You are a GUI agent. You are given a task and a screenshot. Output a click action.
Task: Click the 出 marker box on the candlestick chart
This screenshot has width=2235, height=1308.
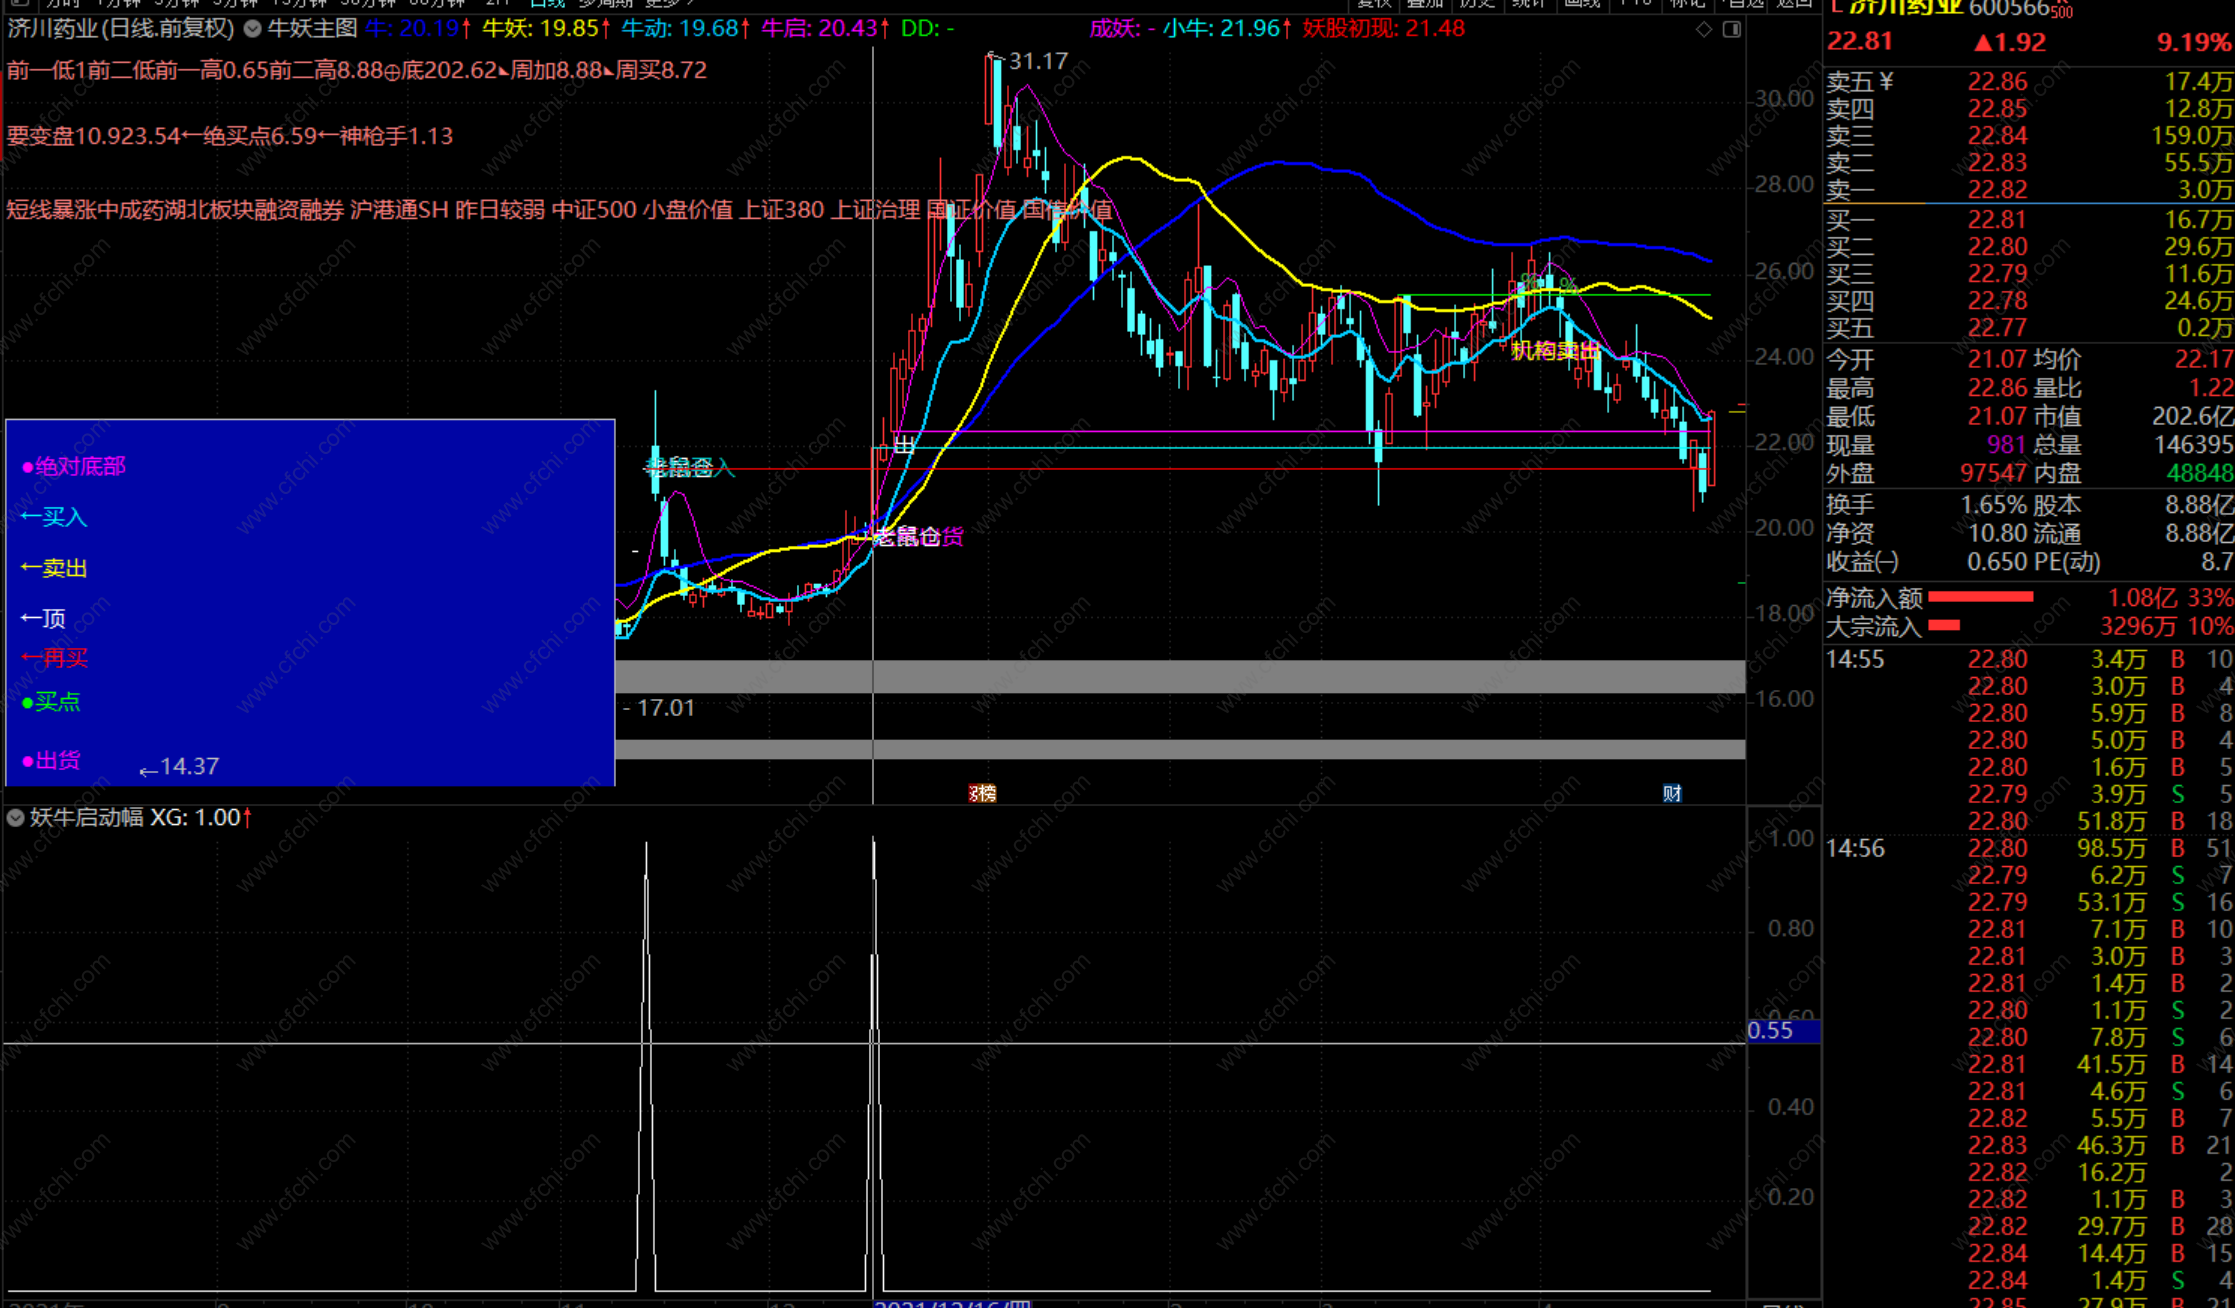click(903, 444)
